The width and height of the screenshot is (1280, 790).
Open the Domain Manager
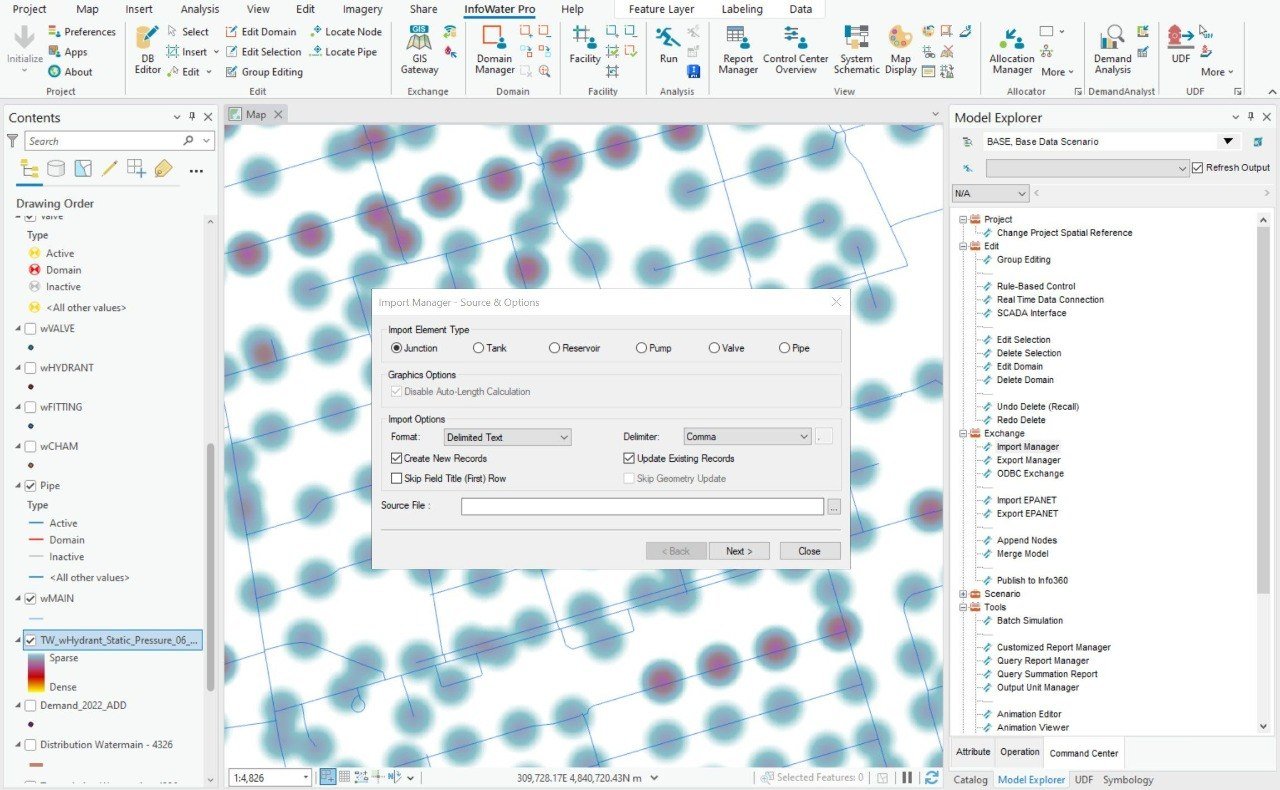pyautogui.click(x=494, y=50)
